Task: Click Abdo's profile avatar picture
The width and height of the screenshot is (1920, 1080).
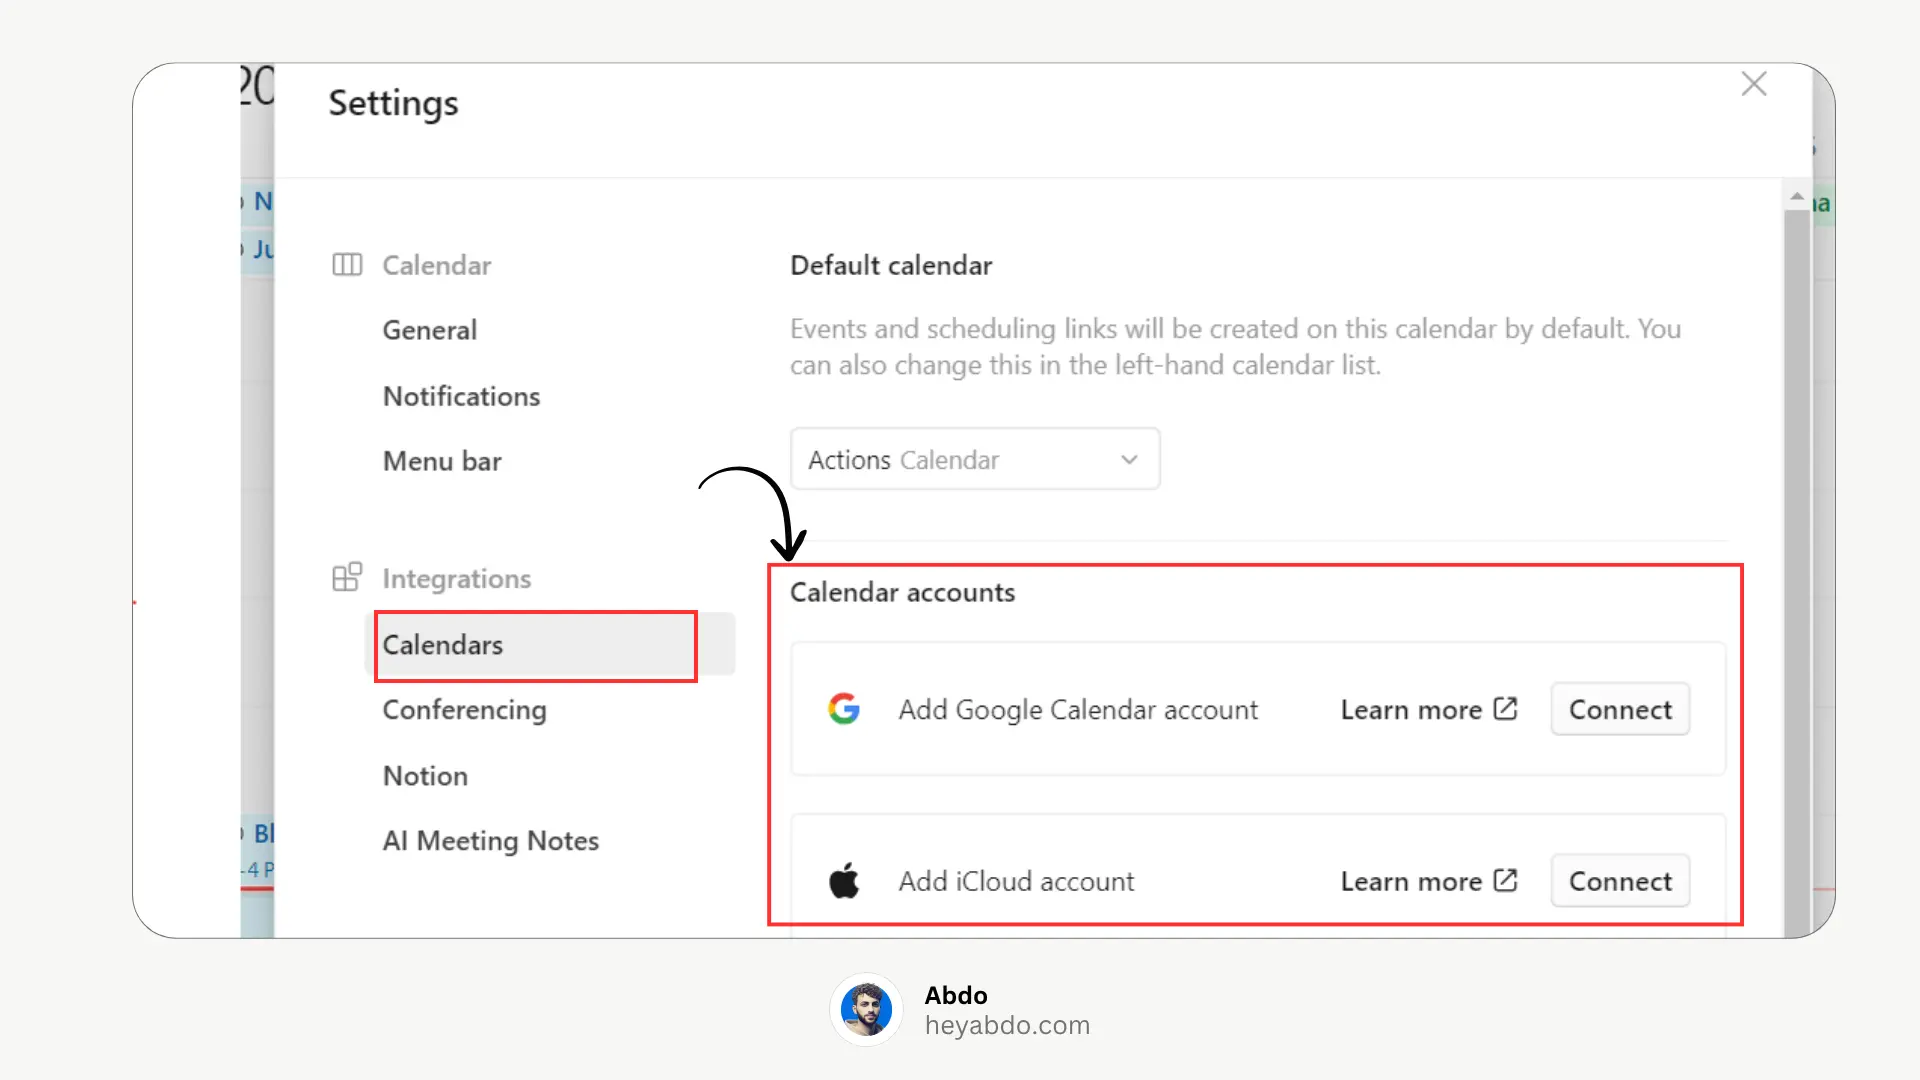Action: (x=866, y=1009)
